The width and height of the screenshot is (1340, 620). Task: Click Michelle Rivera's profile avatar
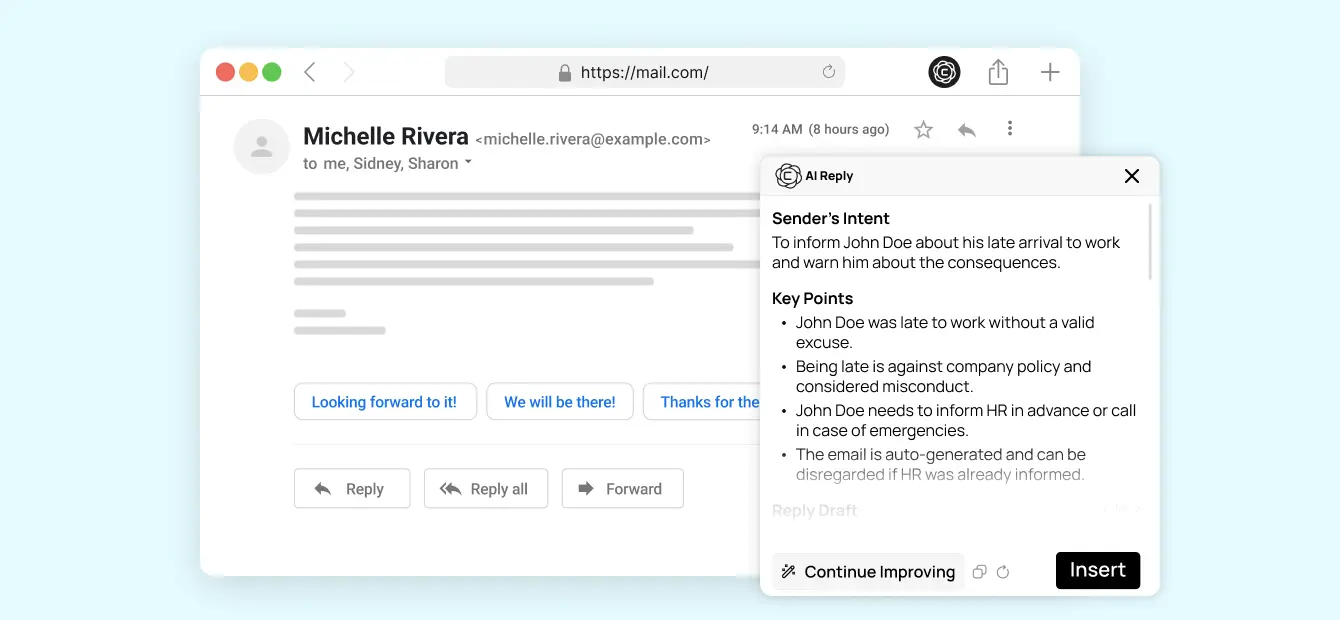262,147
